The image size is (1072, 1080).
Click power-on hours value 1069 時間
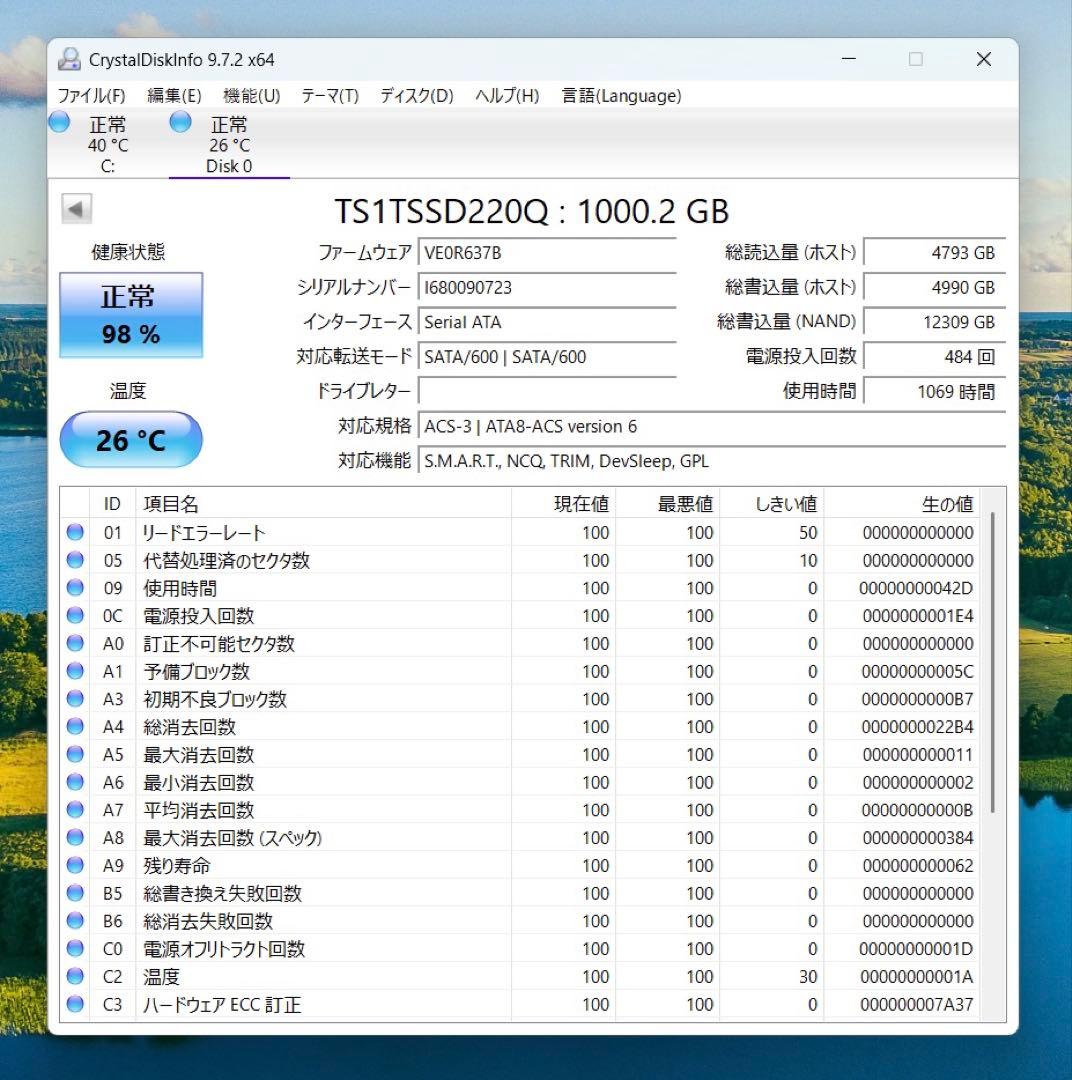tap(934, 391)
